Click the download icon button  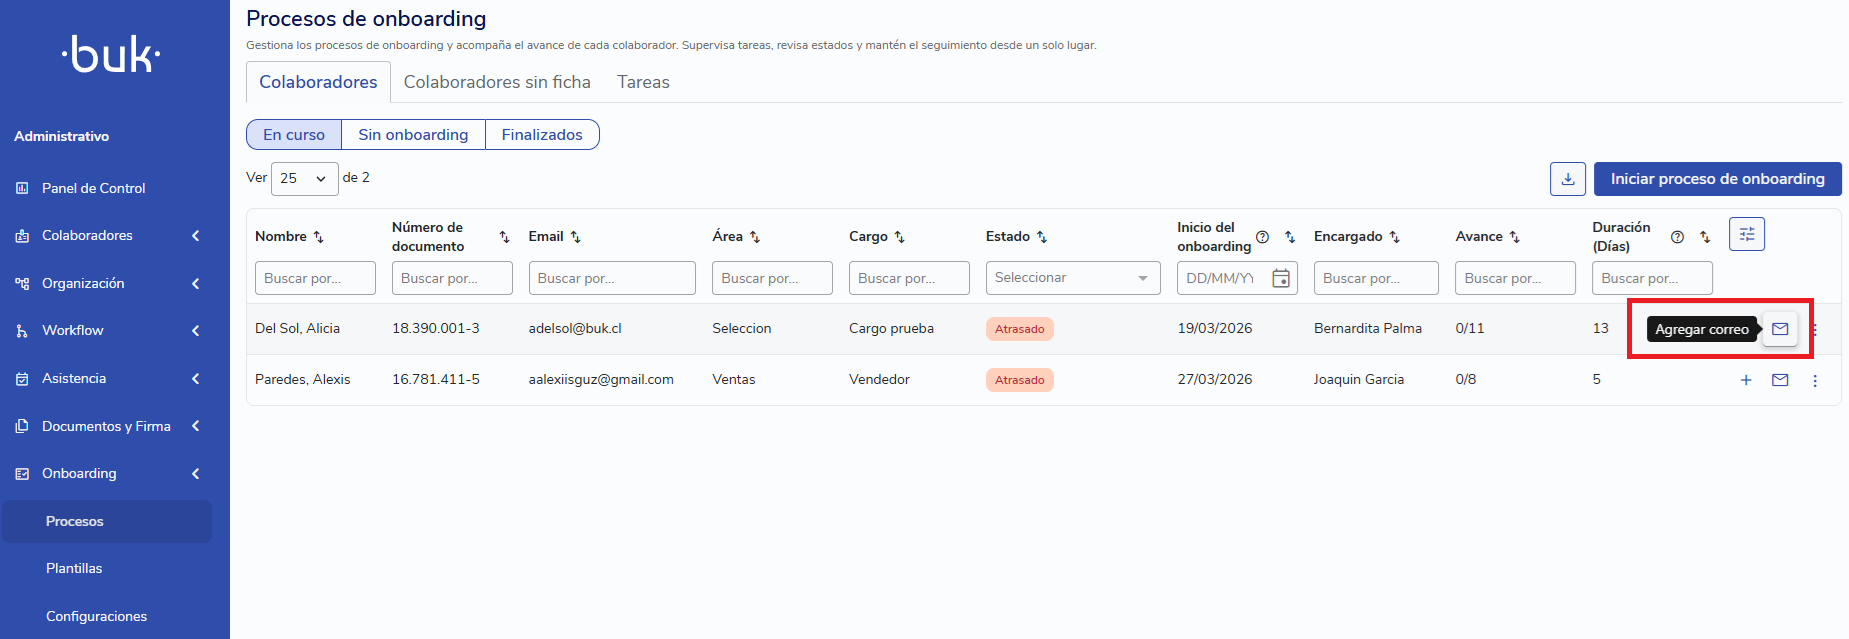(1567, 179)
